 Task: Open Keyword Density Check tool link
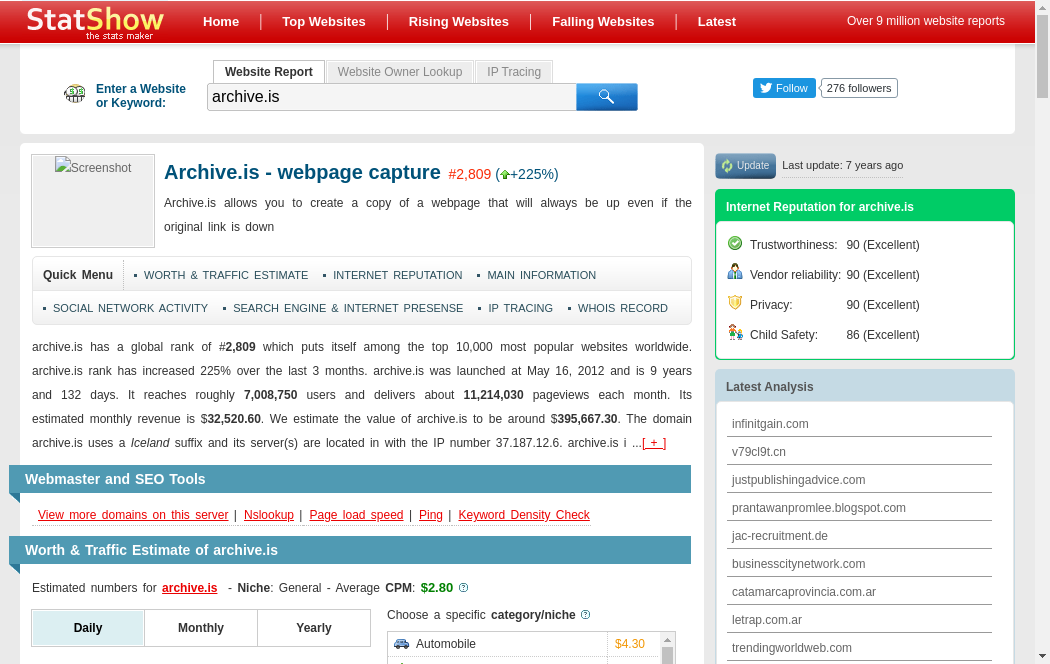[524, 515]
